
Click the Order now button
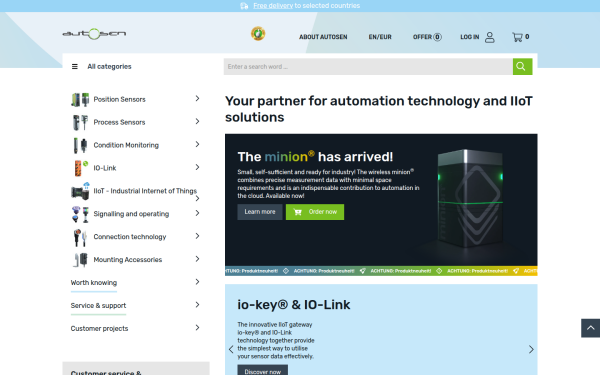point(315,212)
